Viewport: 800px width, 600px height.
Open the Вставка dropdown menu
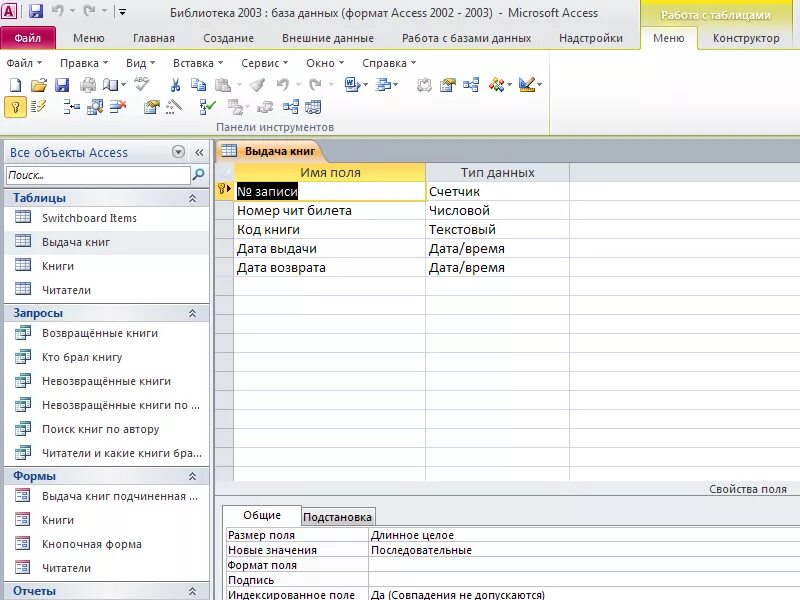click(x=198, y=63)
